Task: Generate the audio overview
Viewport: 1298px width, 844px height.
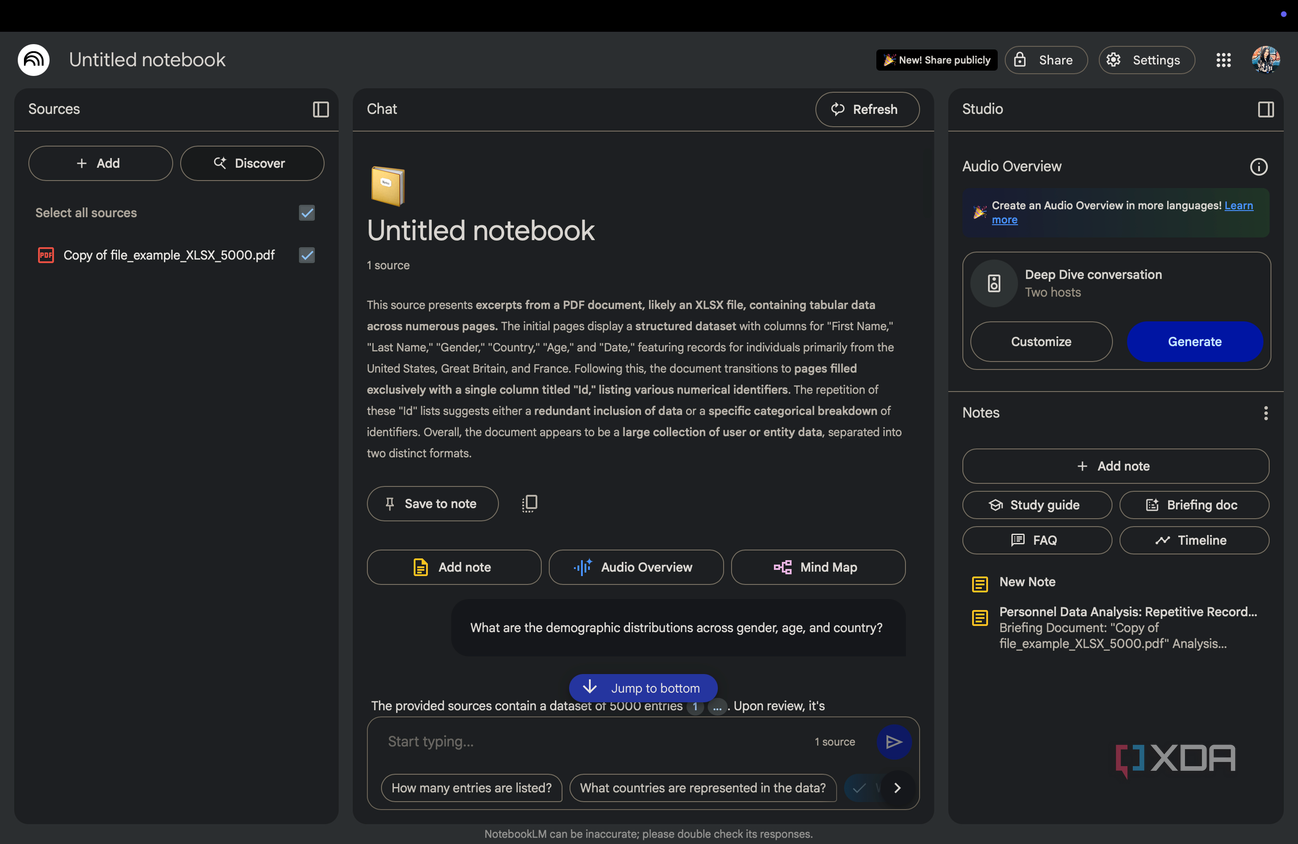Action: coord(1195,342)
